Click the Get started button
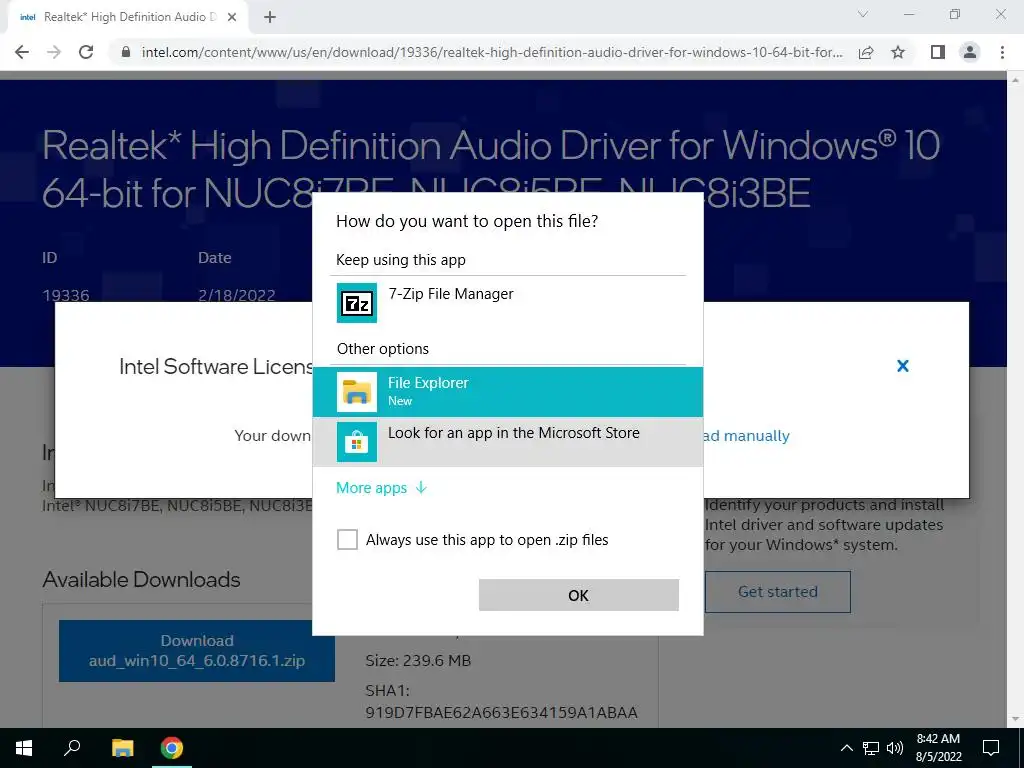Image resolution: width=1024 pixels, height=768 pixels. (777, 592)
